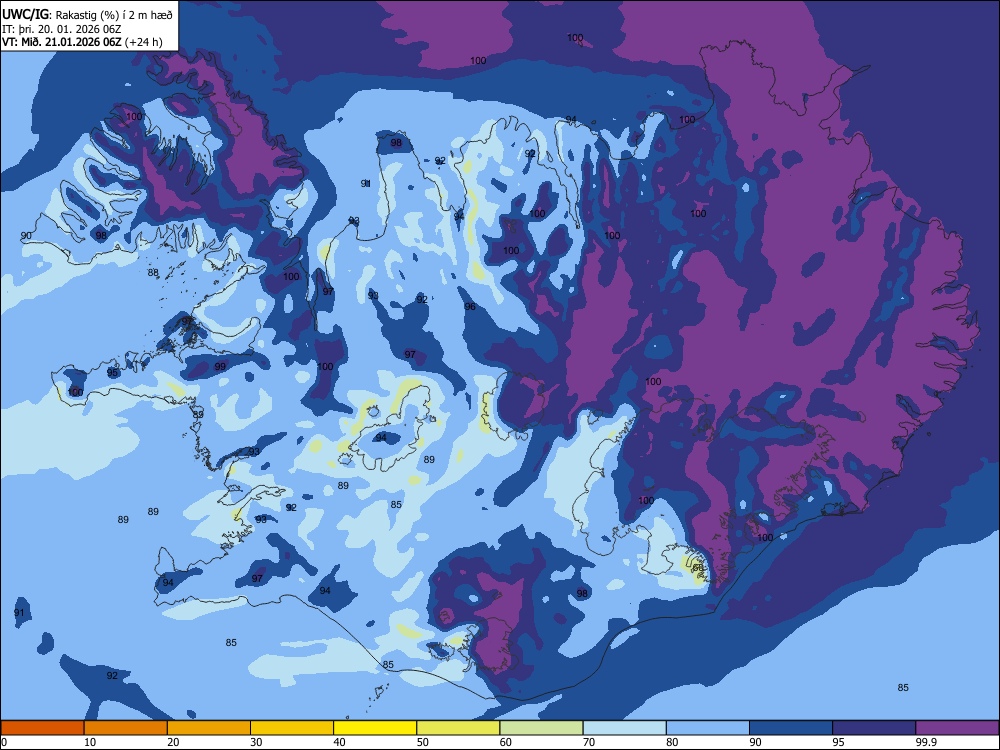Pick the 20–30 light orange legend swatch
This screenshot has height=750, width=1000.
coord(209,728)
